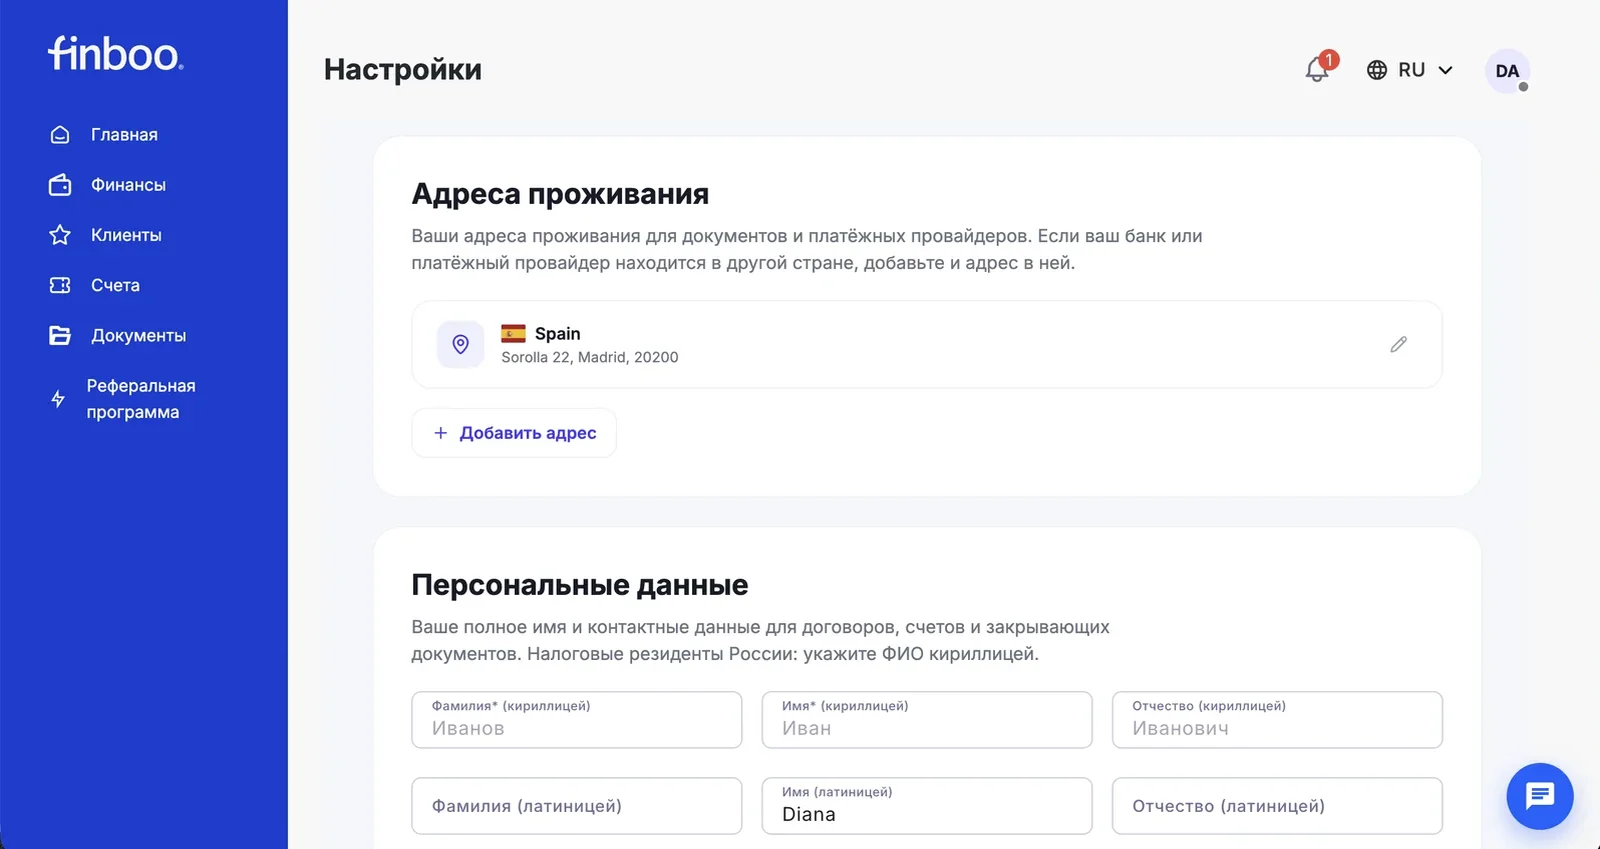The height and width of the screenshot is (849, 1600).
Task: Open the chat support bubble
Action: pos(1540,796)
